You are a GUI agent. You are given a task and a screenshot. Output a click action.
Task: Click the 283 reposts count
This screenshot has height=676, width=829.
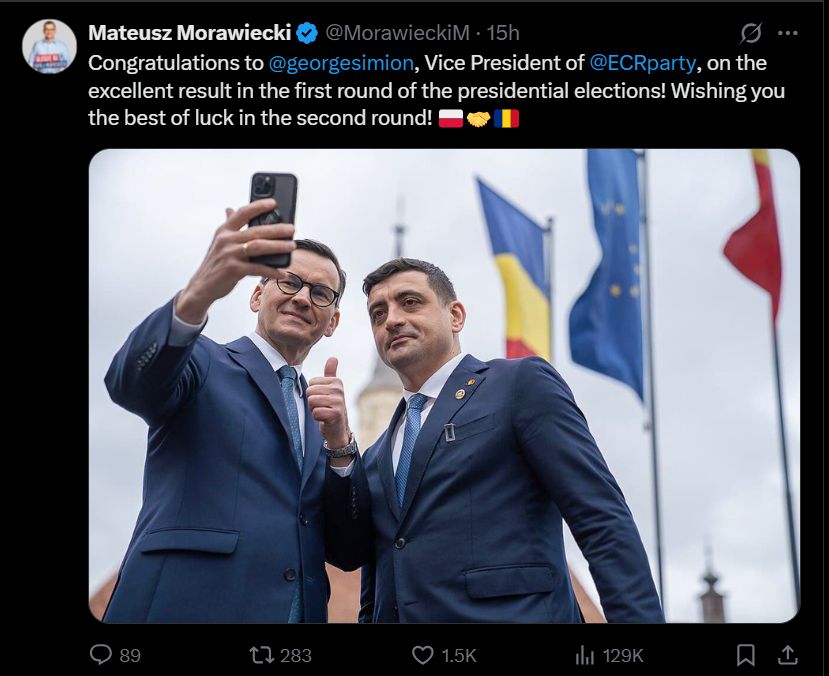(296, 656)
